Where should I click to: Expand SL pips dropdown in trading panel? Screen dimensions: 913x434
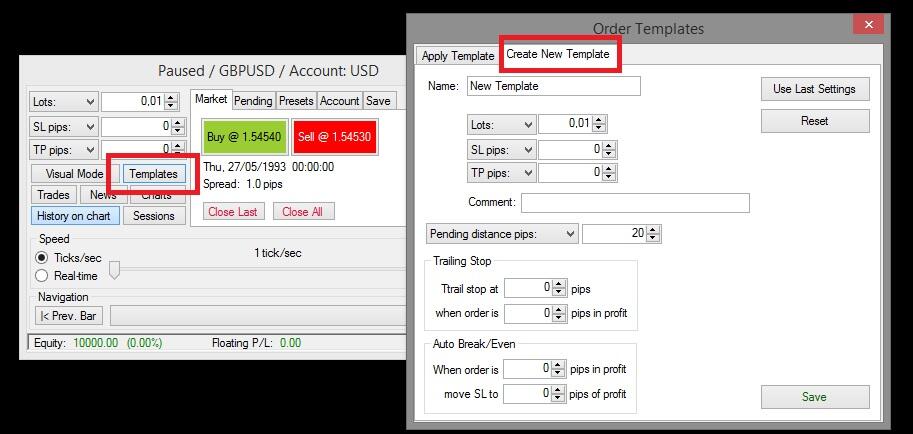64,126
